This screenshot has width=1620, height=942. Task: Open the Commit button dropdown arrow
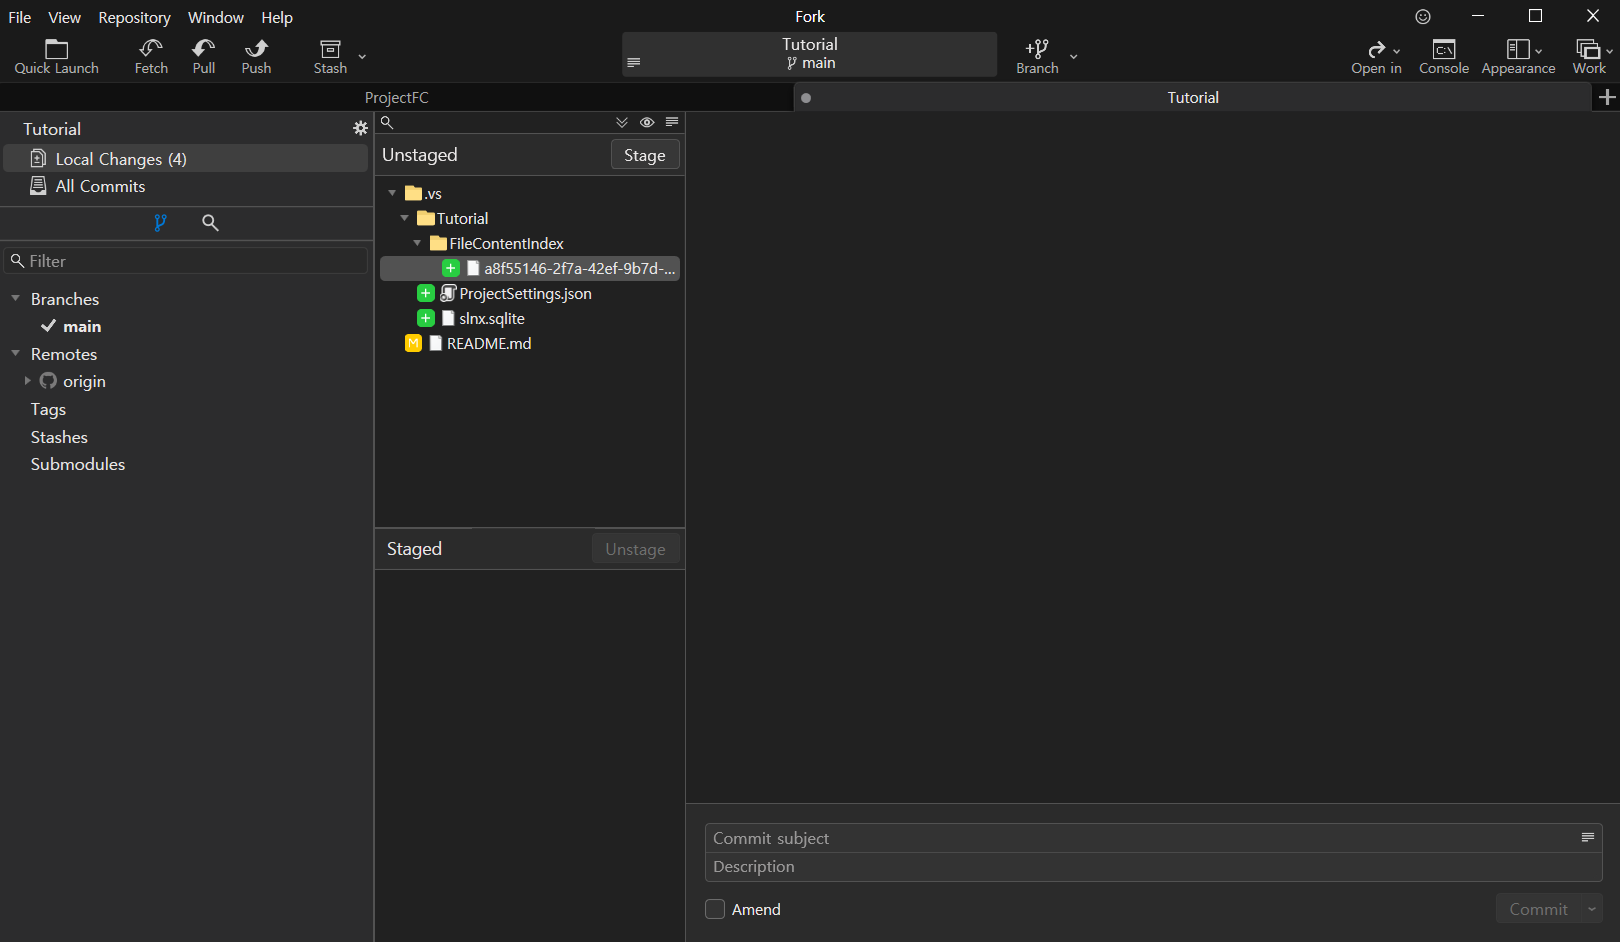click(1591, 909)
